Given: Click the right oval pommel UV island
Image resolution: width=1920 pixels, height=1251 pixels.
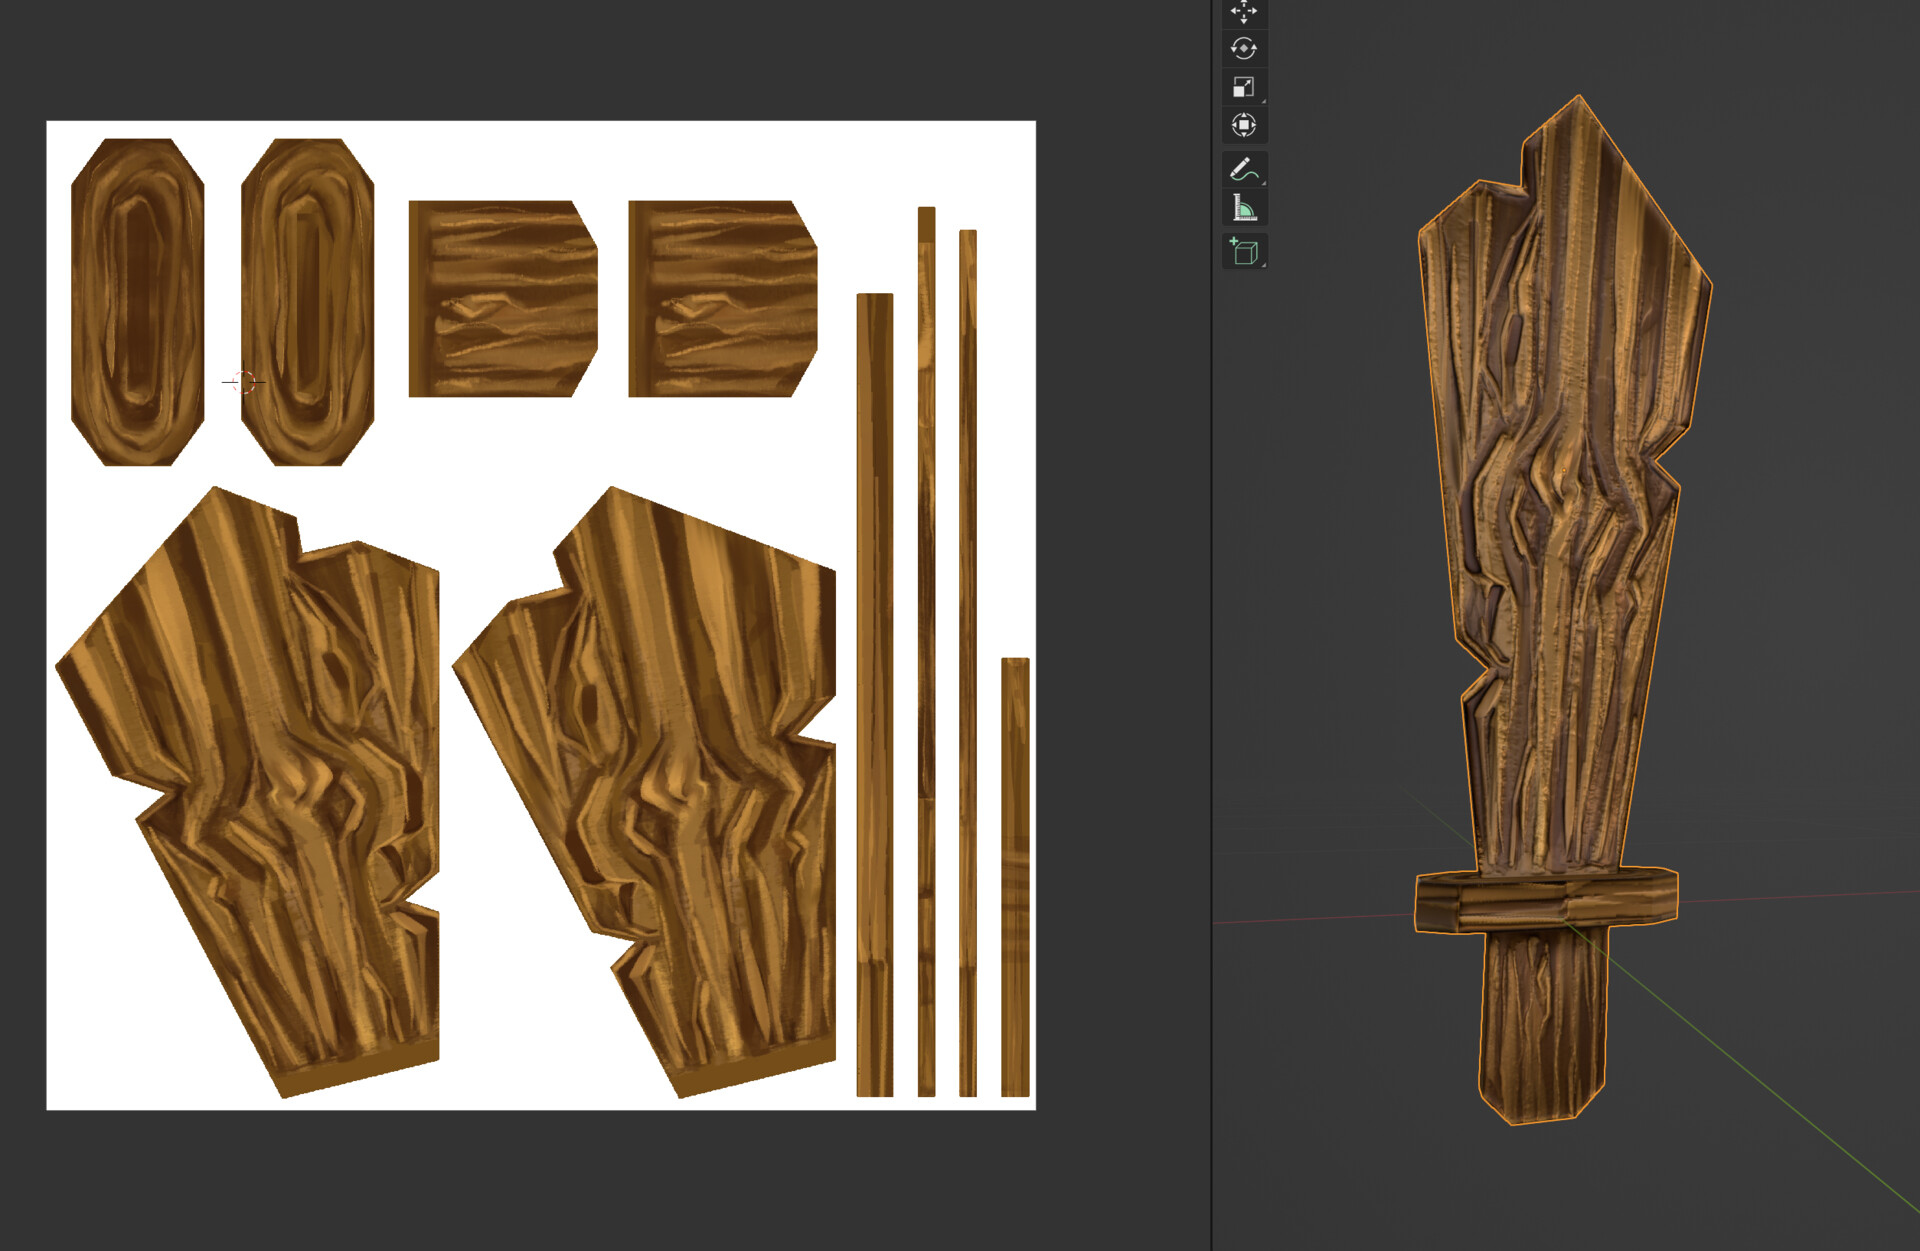Looking at the screenshot, I should 305,300.
